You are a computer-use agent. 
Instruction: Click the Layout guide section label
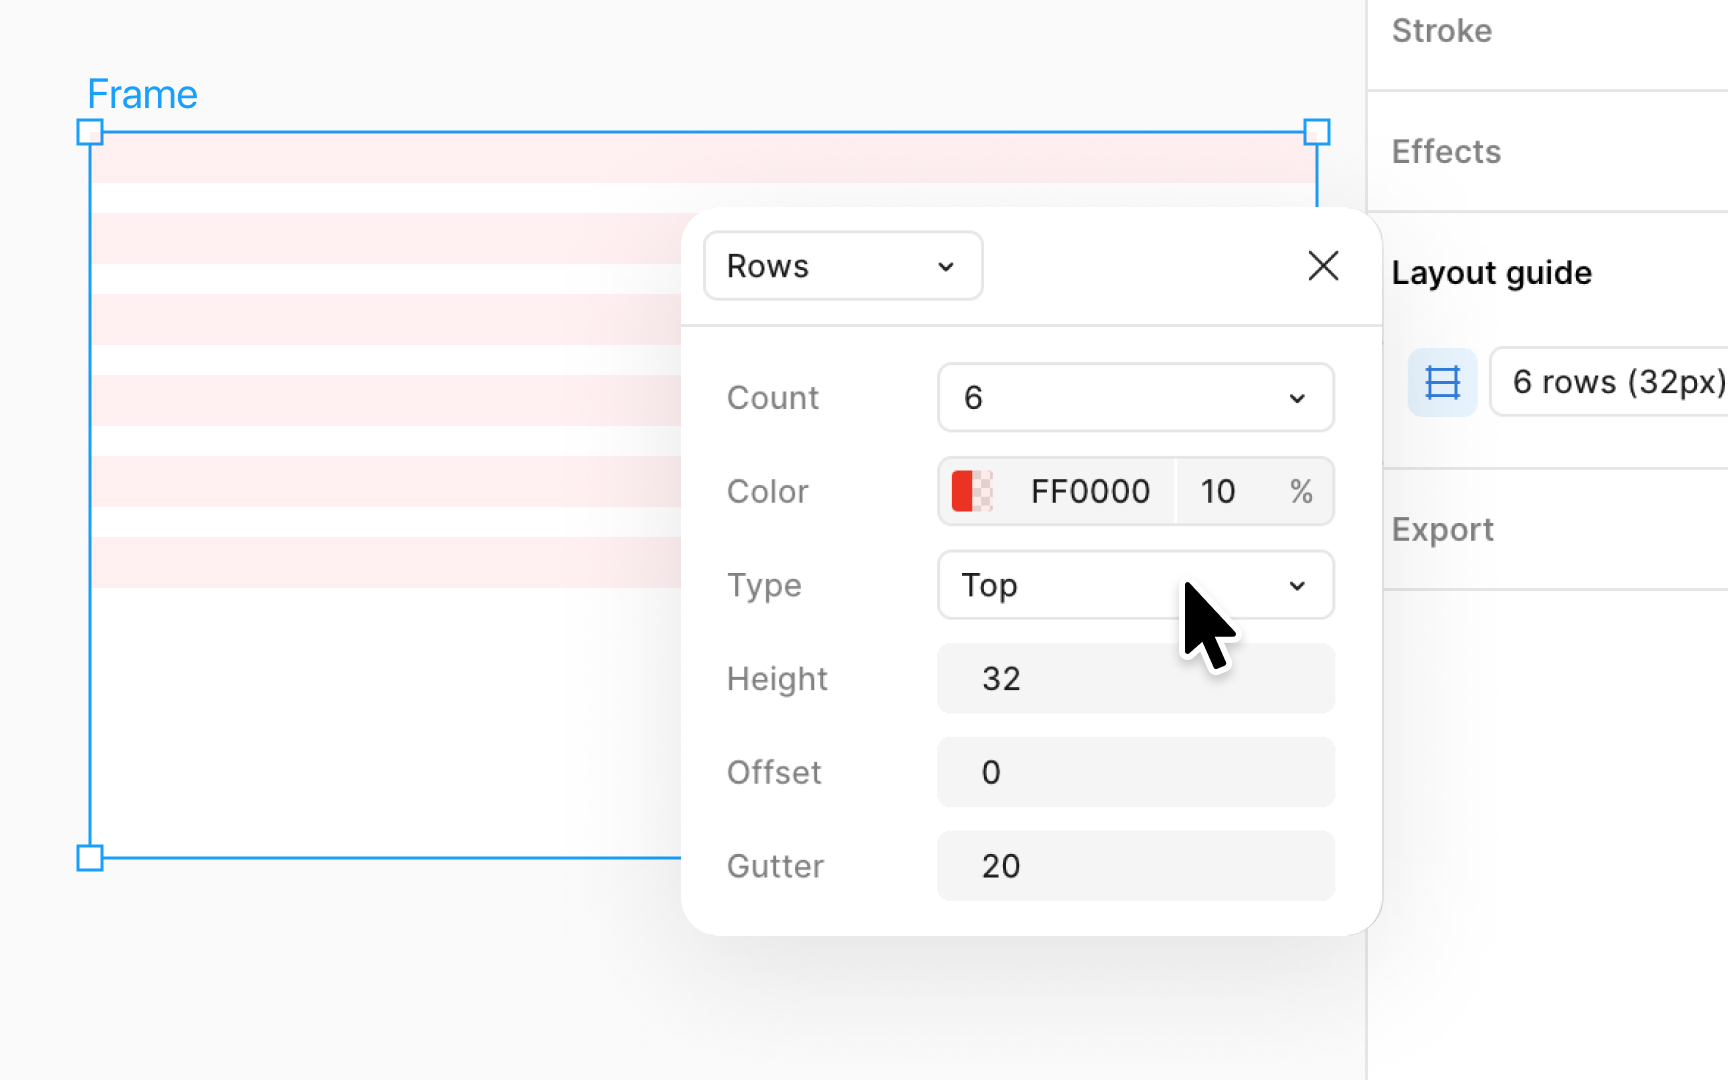pyautogui.click(x=1491, y=272)
